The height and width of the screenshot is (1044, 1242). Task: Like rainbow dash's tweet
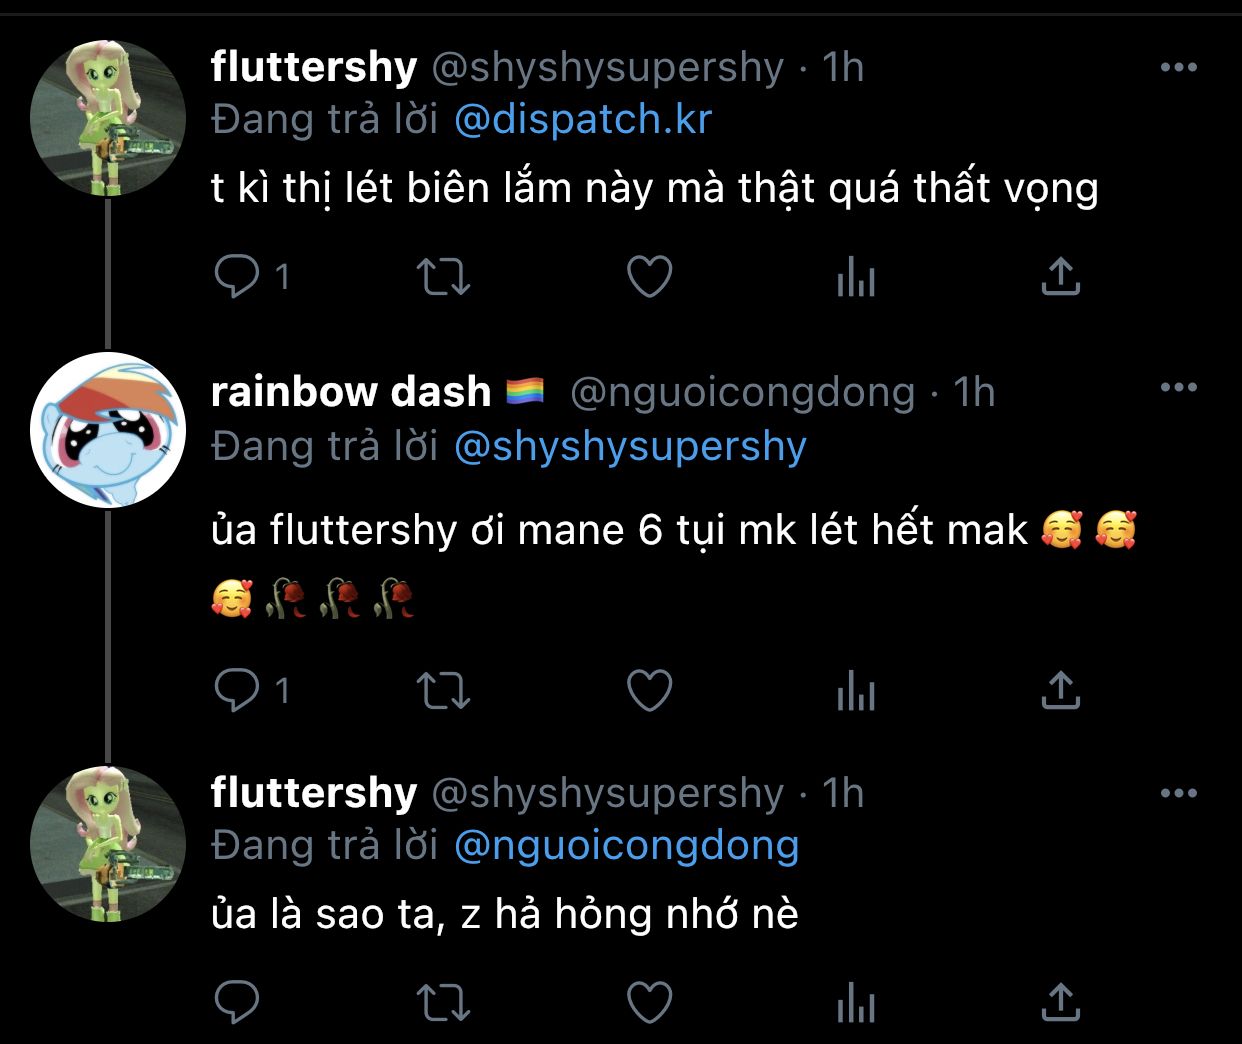pyautogui.click(x=649, y=691)
